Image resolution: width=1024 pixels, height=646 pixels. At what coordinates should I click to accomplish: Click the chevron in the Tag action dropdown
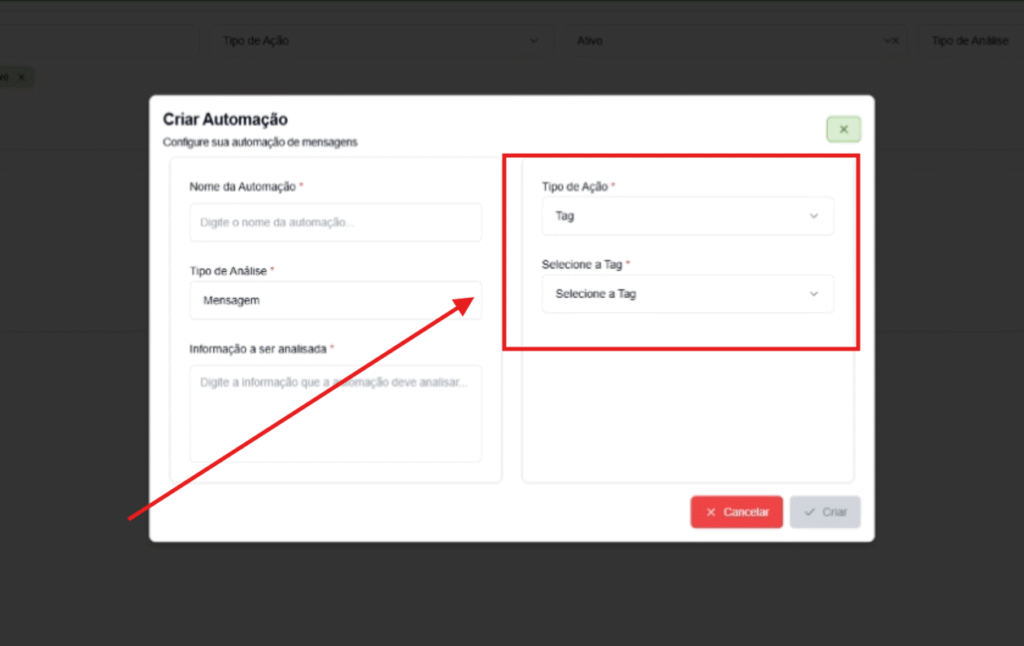pos(813,216)
